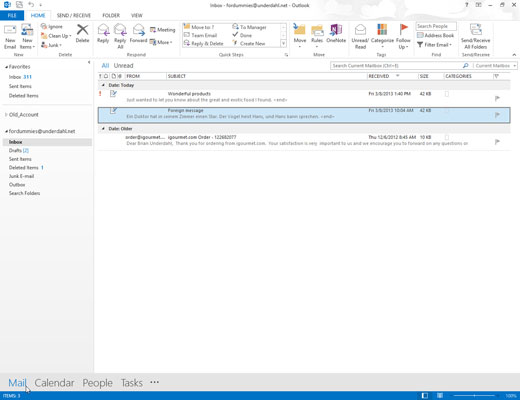Open Drafts folder in fordummies account
The width and height of the screenshot is (520, 400).
coord(19,151)
